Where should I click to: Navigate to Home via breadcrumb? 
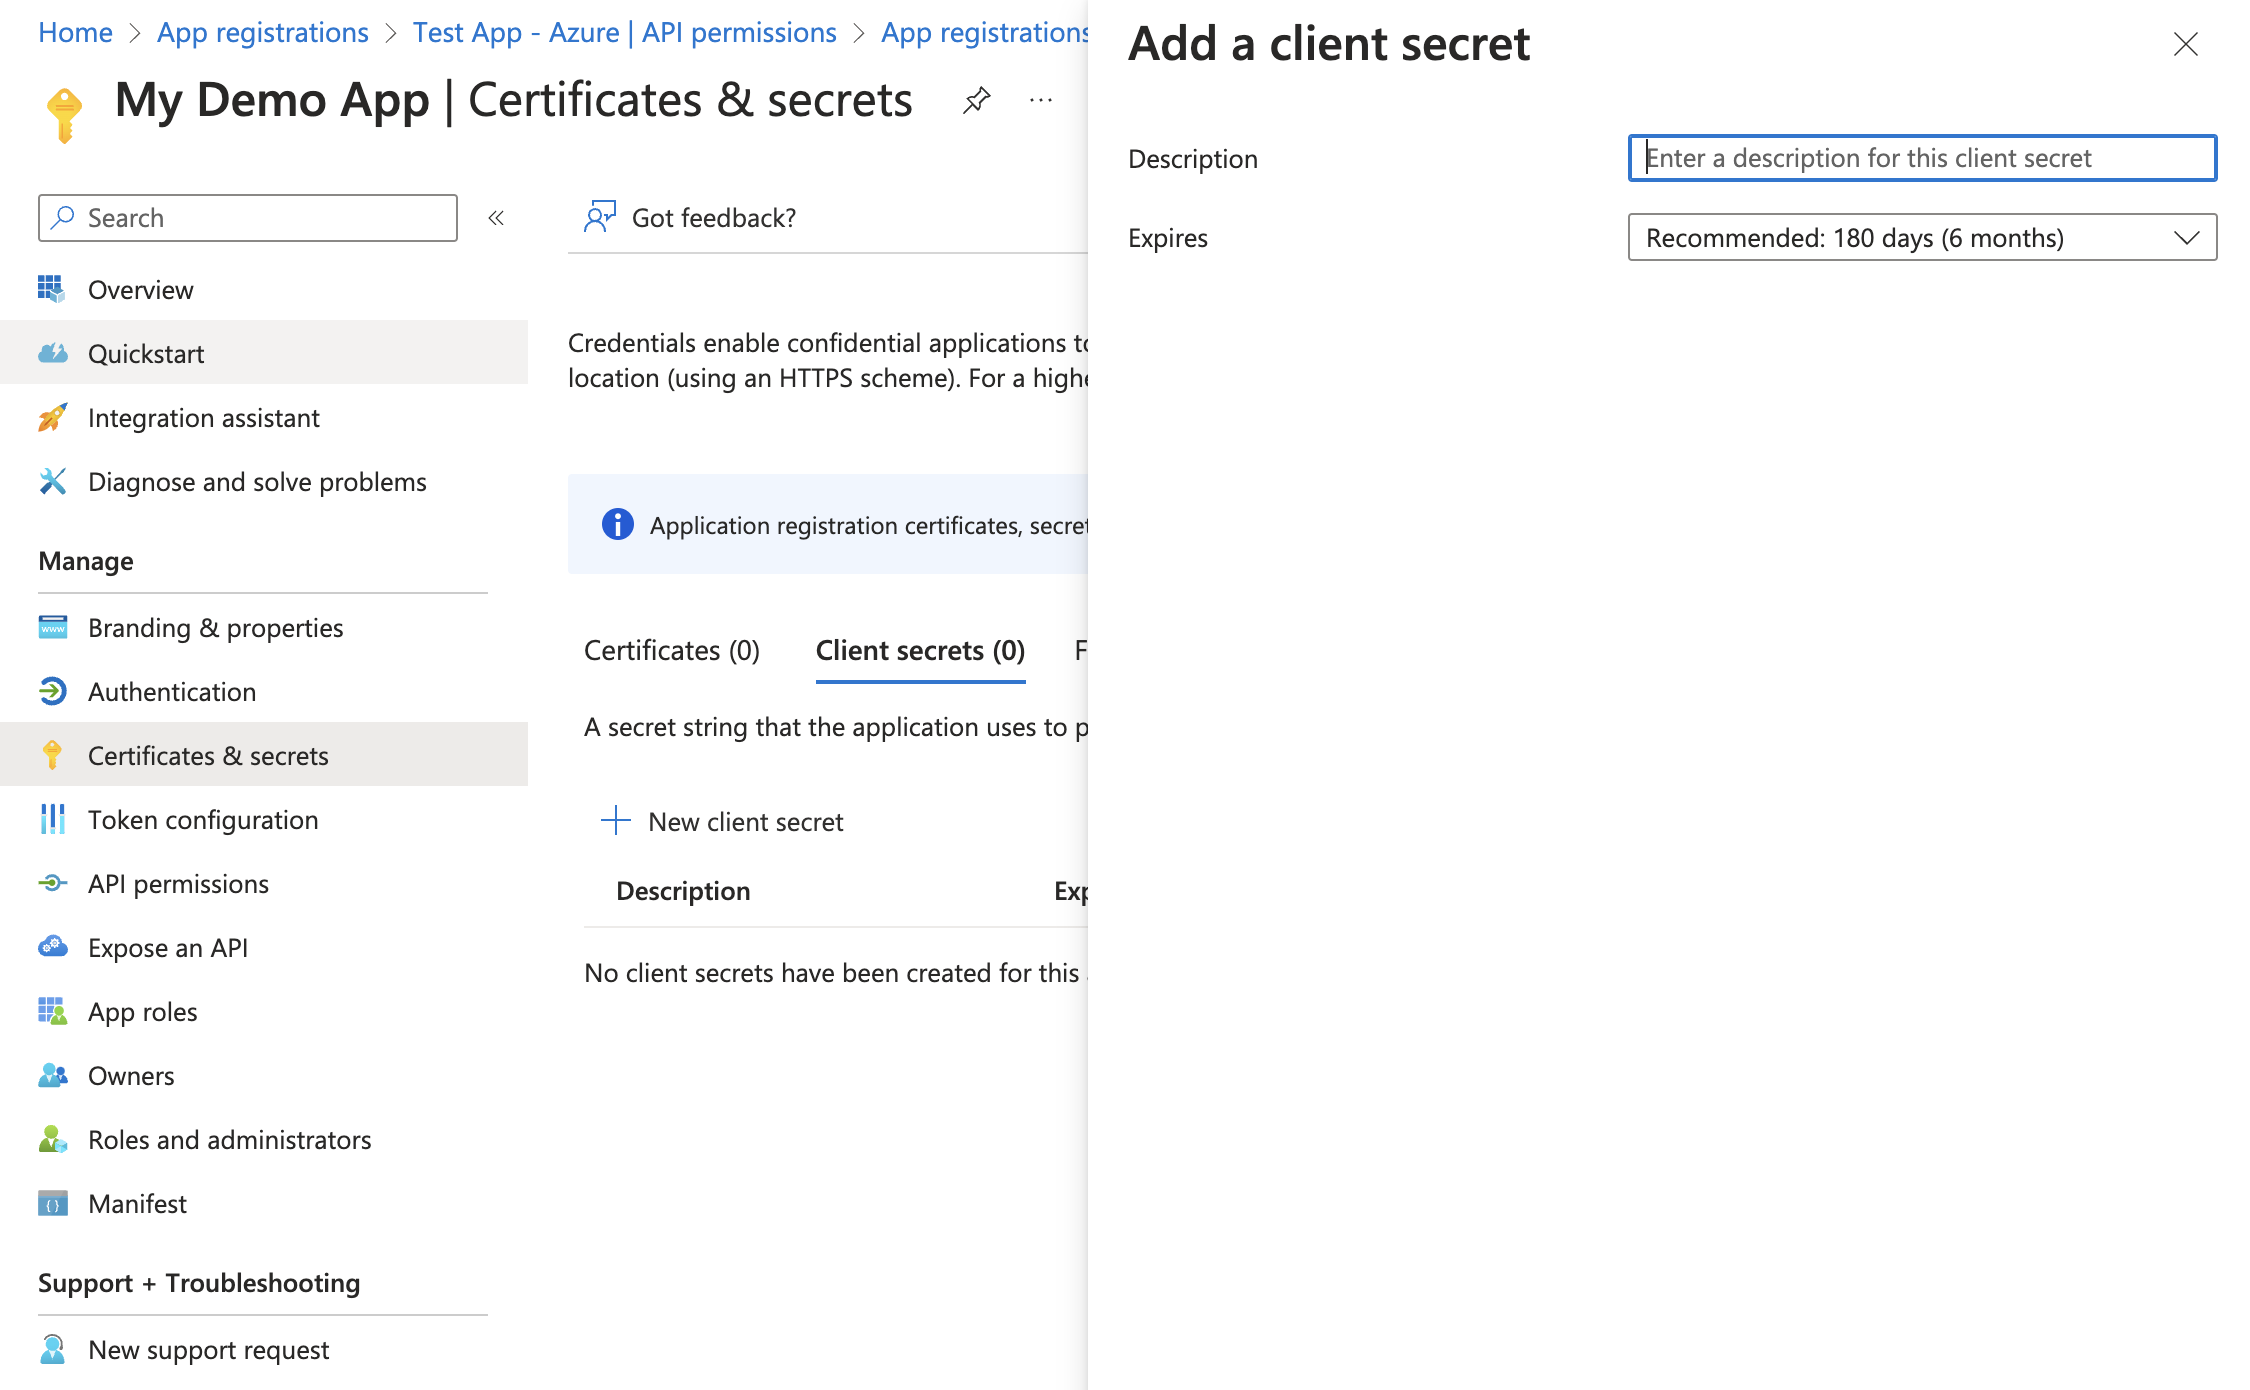click(x=74, y=31)
